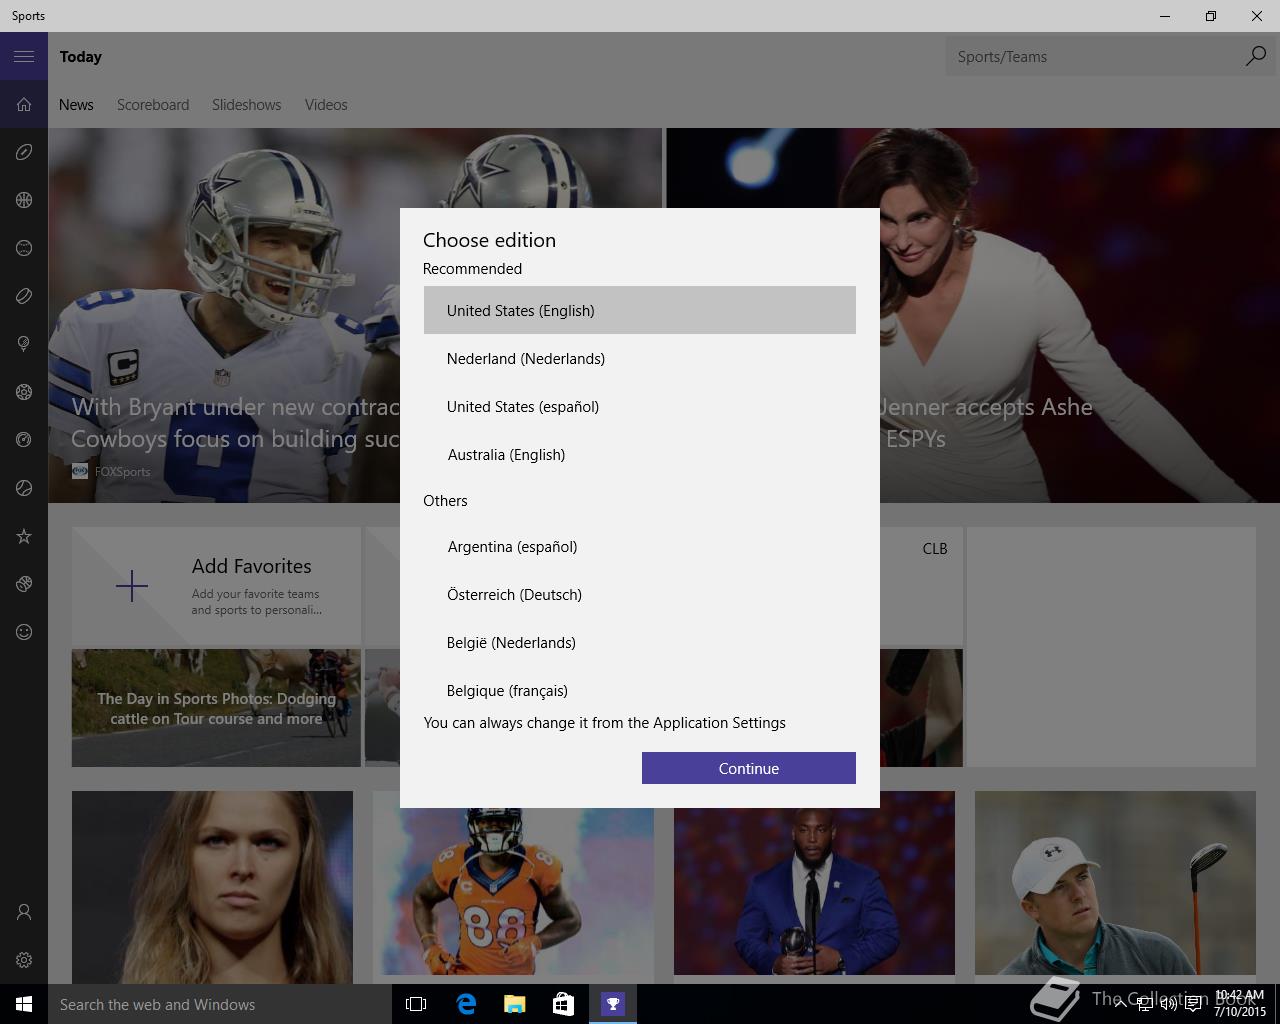Screen dimensions: 1280x1024
Task: Open the star Favorites sidebar icon
Action: [24, 536]
